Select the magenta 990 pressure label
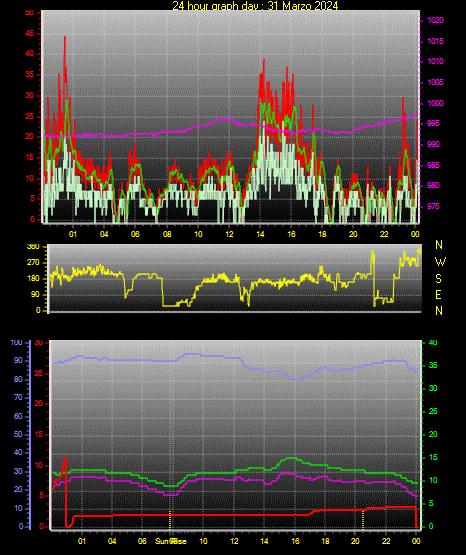 pos(433,144)
